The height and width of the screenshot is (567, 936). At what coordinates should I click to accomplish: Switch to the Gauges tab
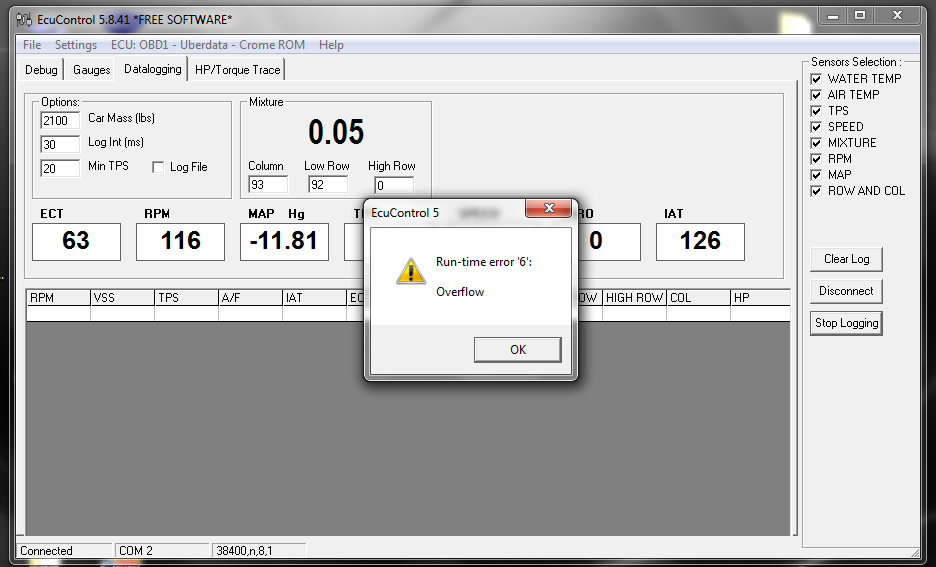[91, 70]
